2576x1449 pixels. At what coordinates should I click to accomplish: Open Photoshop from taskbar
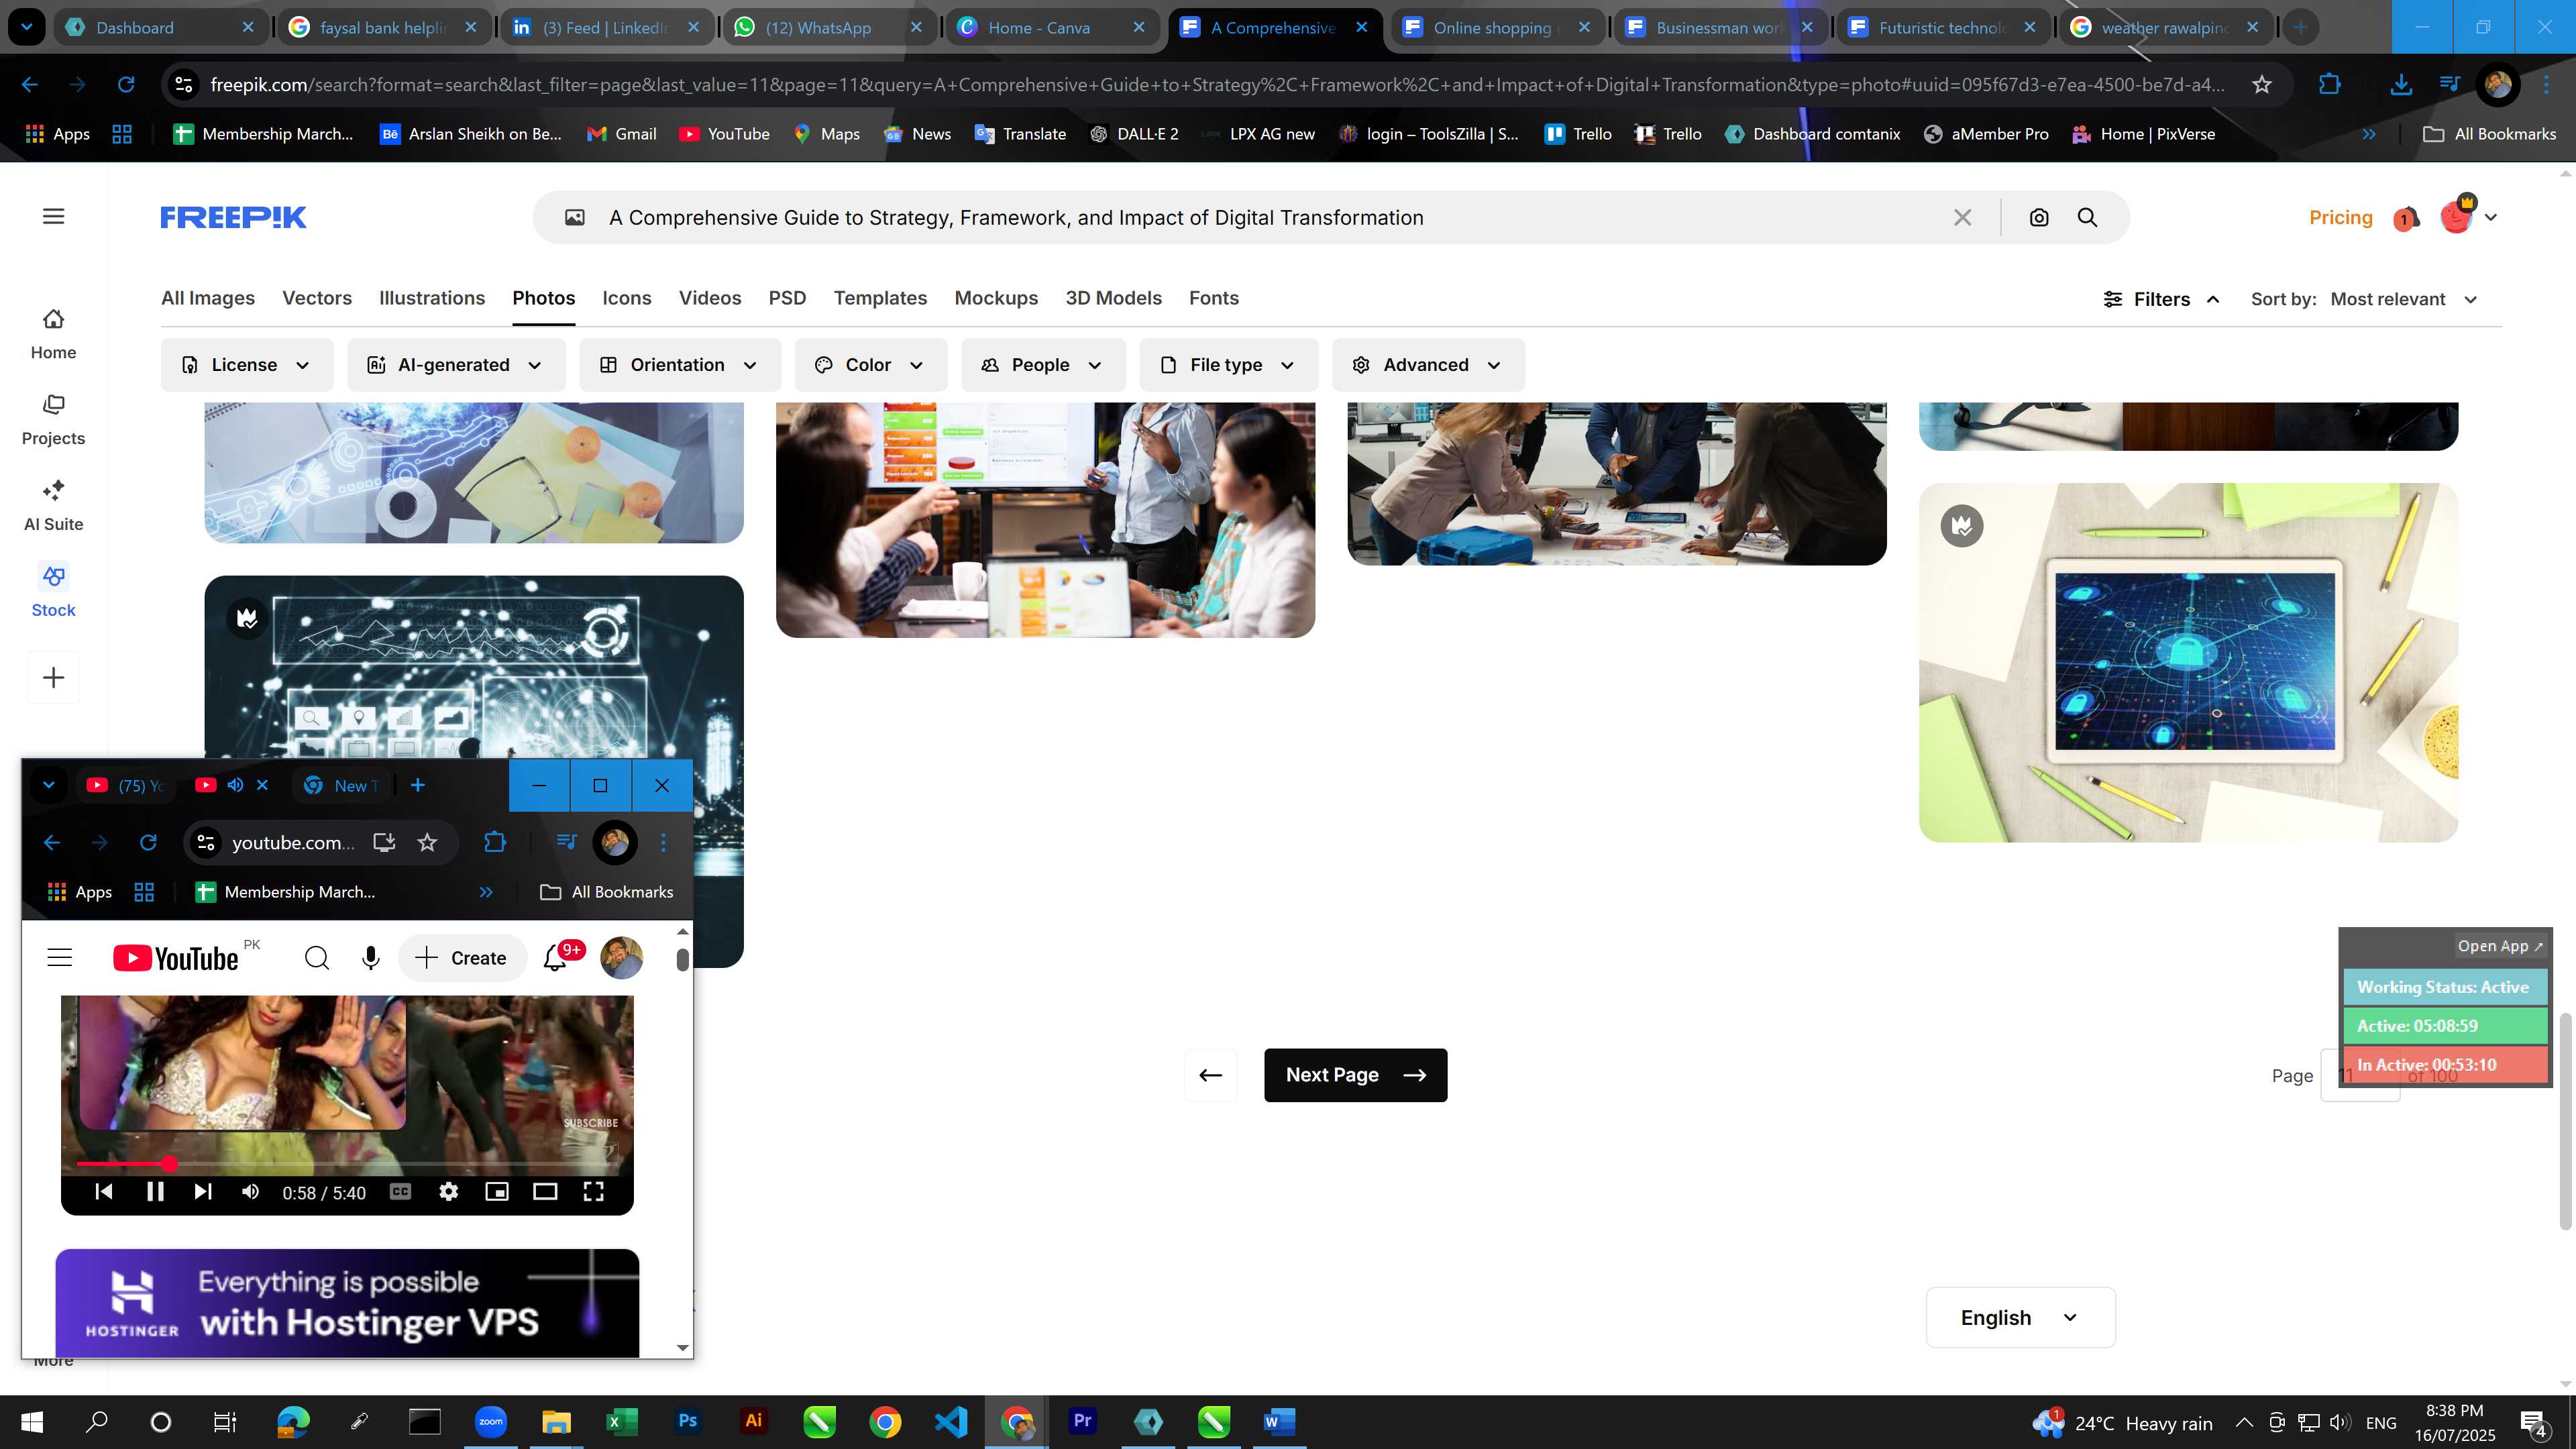click(x=687, y=1421)
